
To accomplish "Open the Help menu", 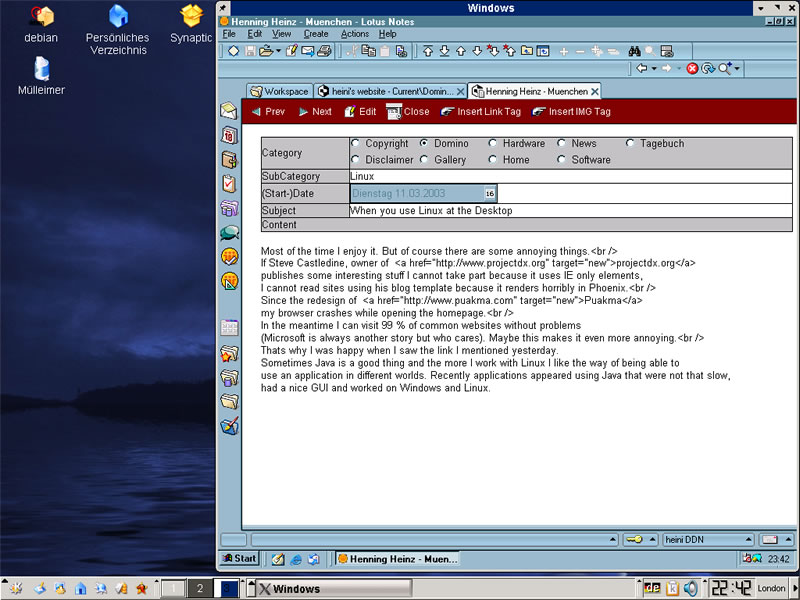I will click(387, 34).
